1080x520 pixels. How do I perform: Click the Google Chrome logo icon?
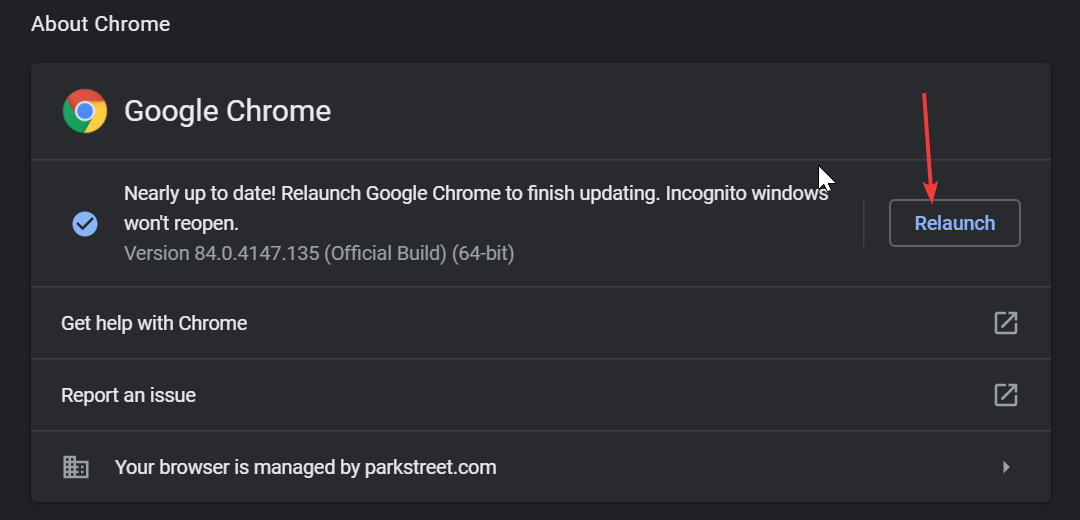[x=85, y=111]
